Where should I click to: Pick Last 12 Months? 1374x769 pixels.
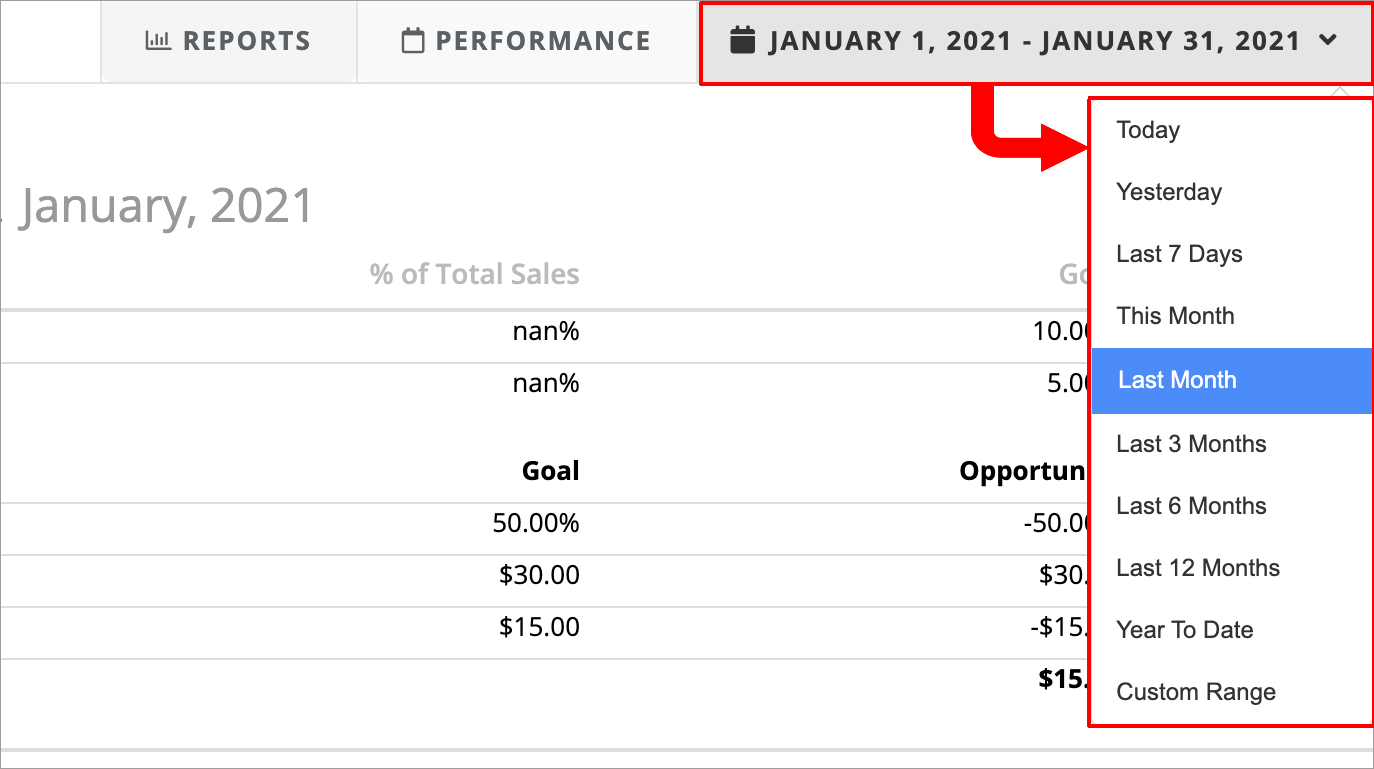click(1198, 567)
